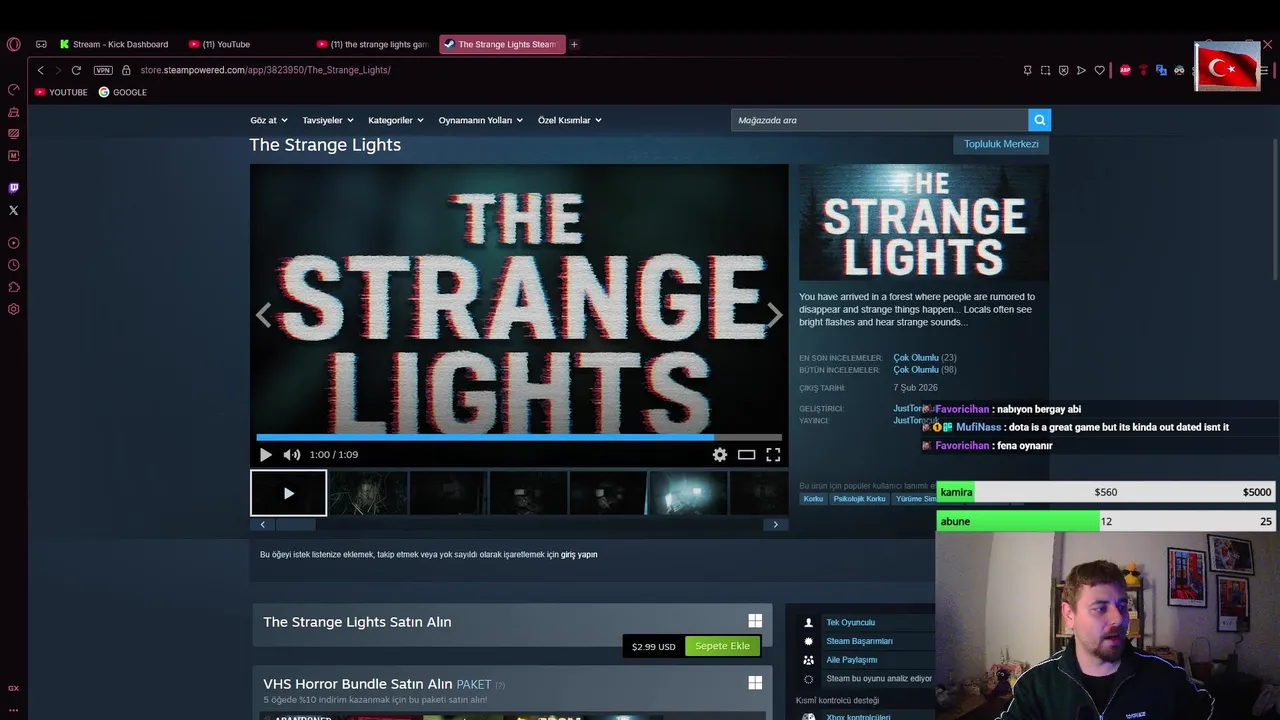This screenshot has height=720, width=1280.
Task: Select the bright lights screenshot thumbnail
Action: 688,493
